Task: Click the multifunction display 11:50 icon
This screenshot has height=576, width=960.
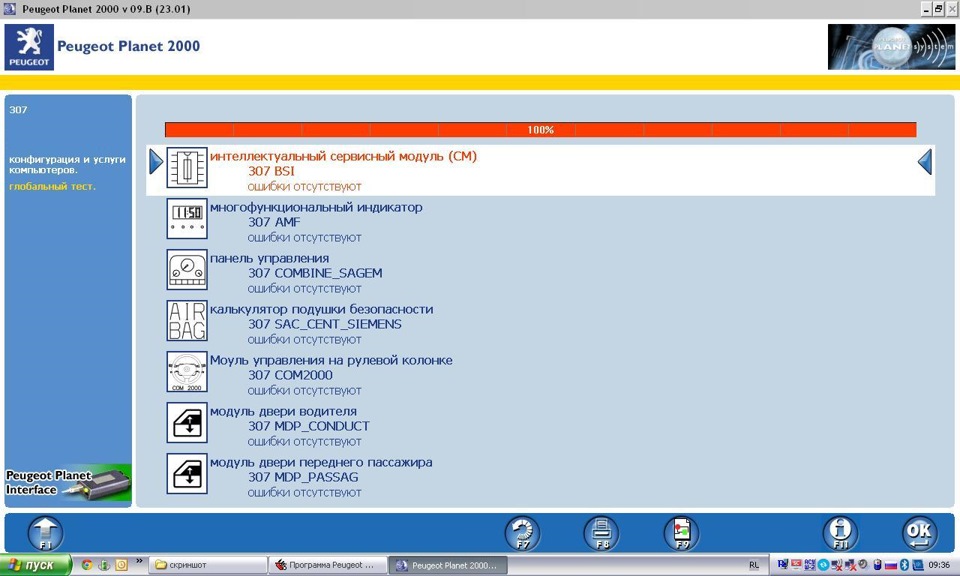Action: [x=187, y=219]
